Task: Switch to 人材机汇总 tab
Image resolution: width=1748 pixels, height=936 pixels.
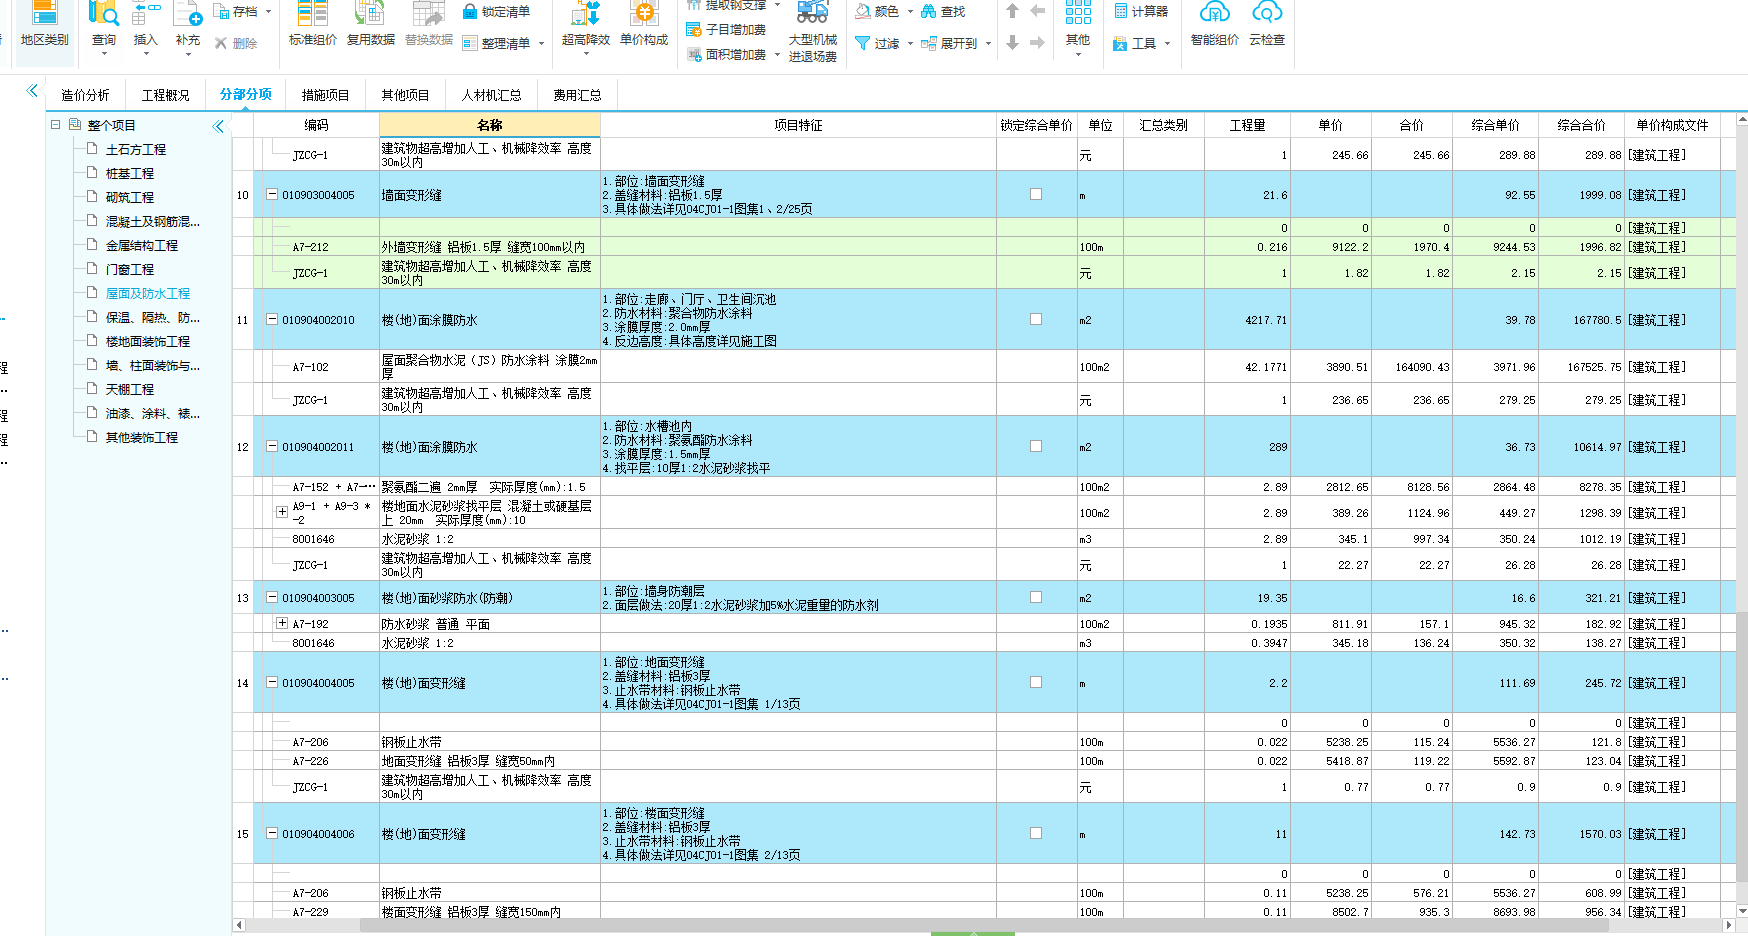Action: coord(491,95)
